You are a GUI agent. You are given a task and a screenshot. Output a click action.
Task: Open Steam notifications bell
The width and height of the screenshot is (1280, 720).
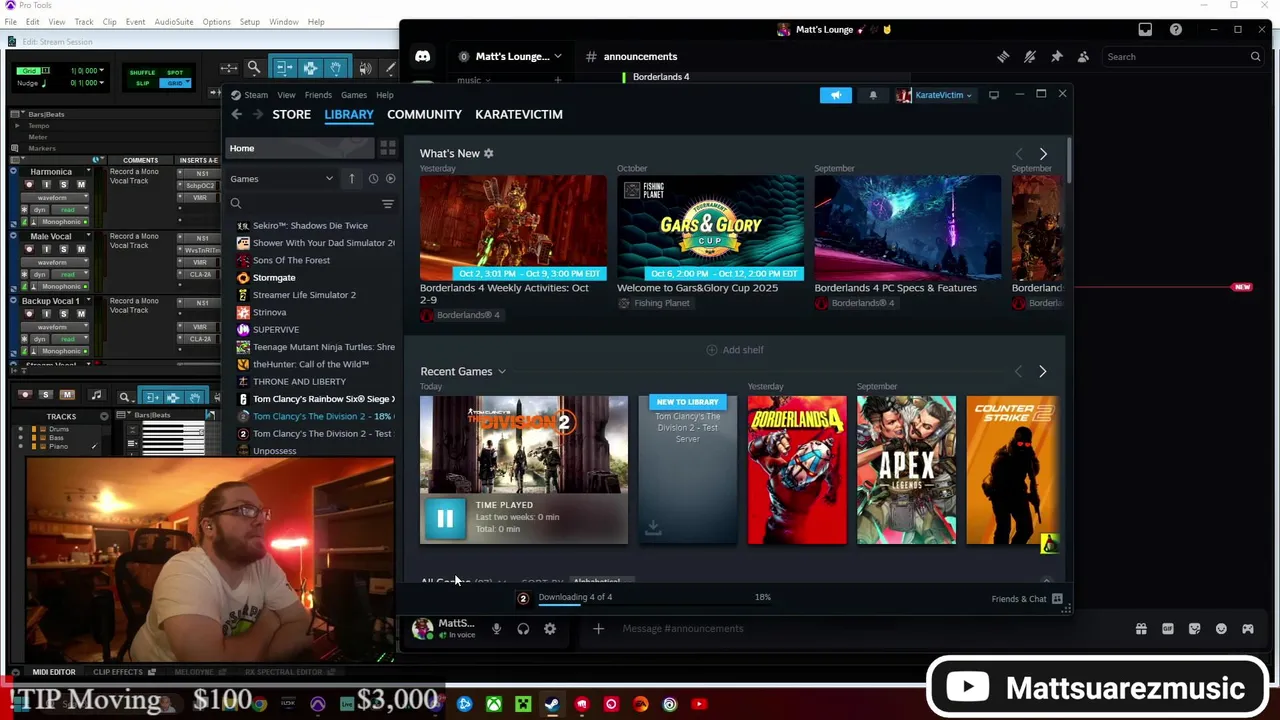tap(873, 95)
